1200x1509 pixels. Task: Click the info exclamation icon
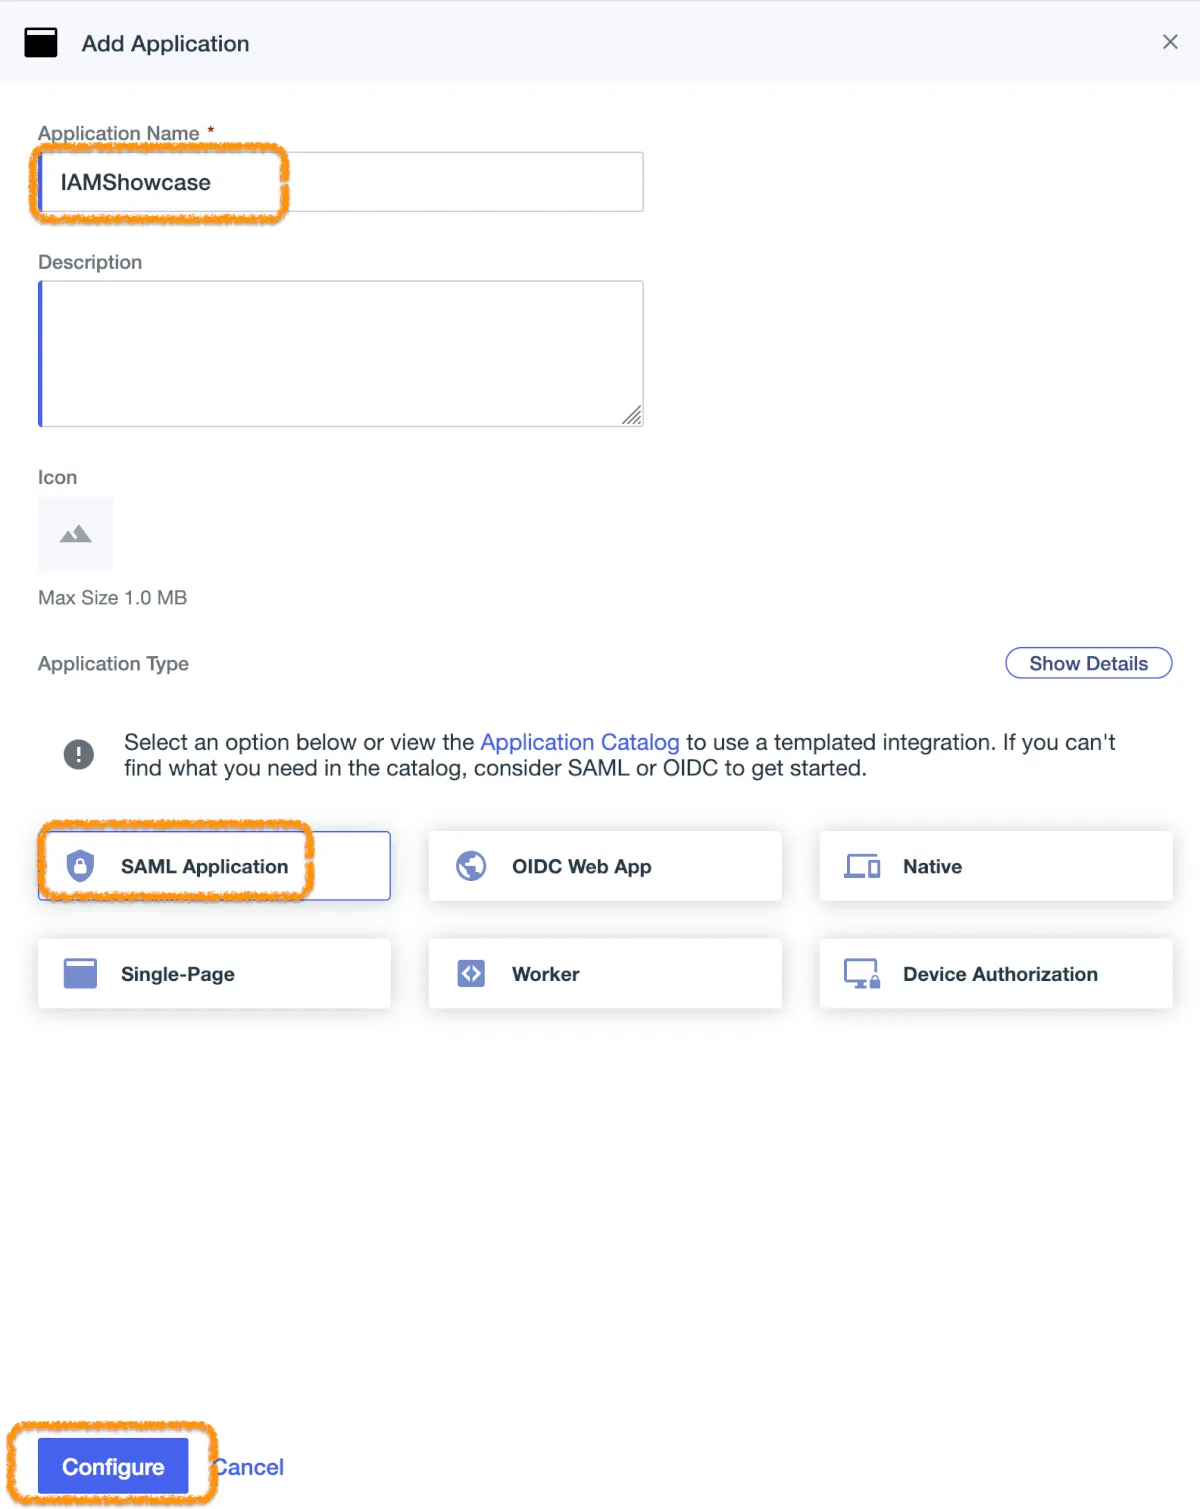[79, 754]
